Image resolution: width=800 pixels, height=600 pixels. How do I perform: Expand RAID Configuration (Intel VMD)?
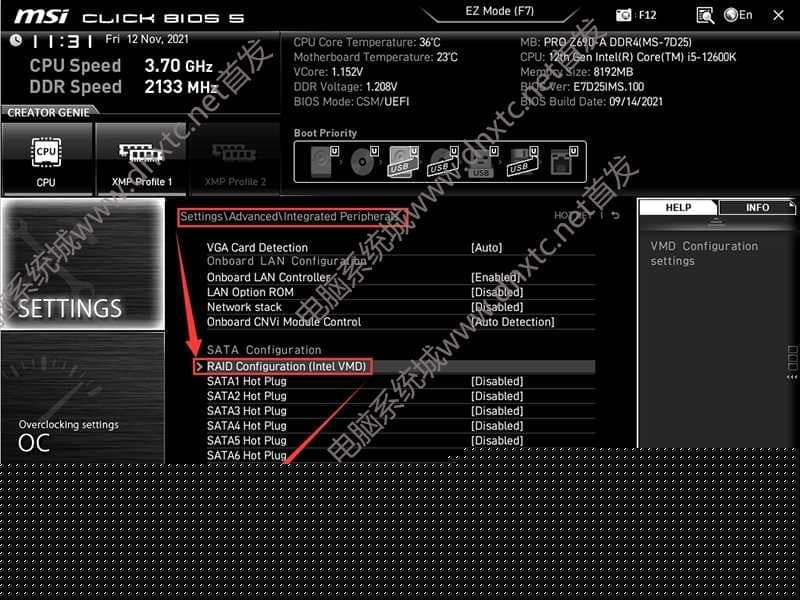(x=287, y=366)
